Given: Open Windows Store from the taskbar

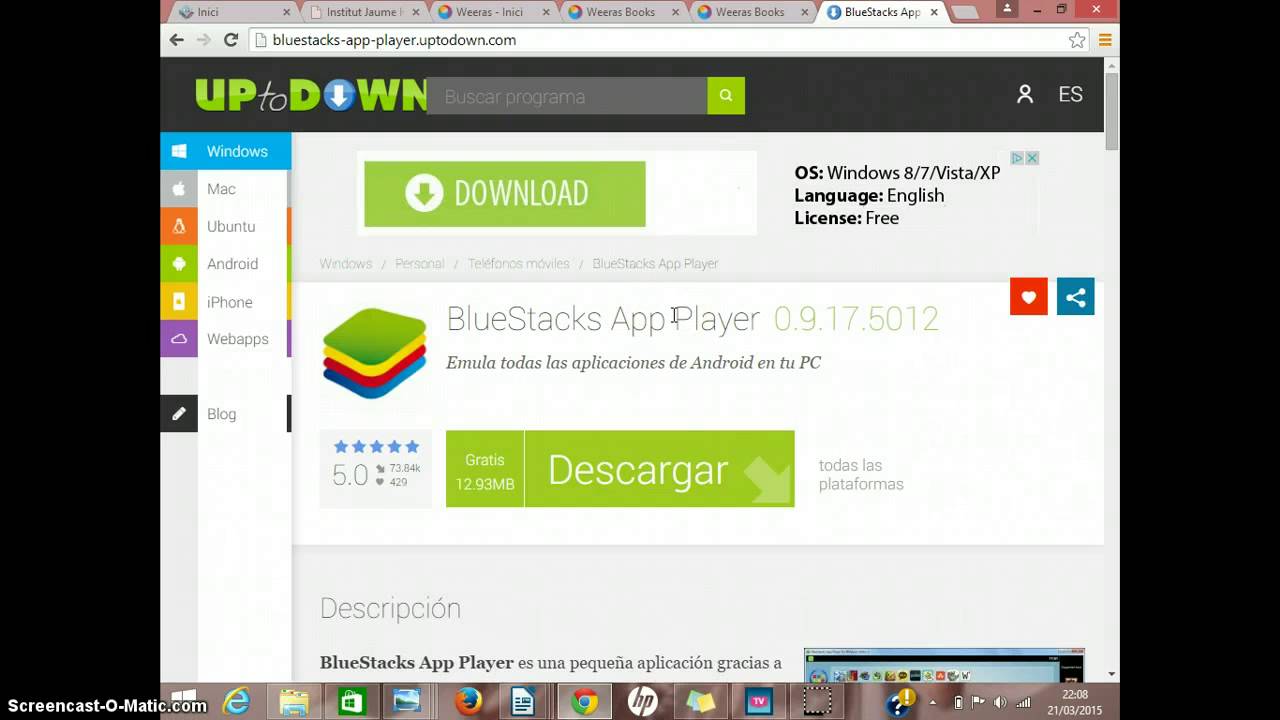Looking at the screenshot, I should point(351,702).
